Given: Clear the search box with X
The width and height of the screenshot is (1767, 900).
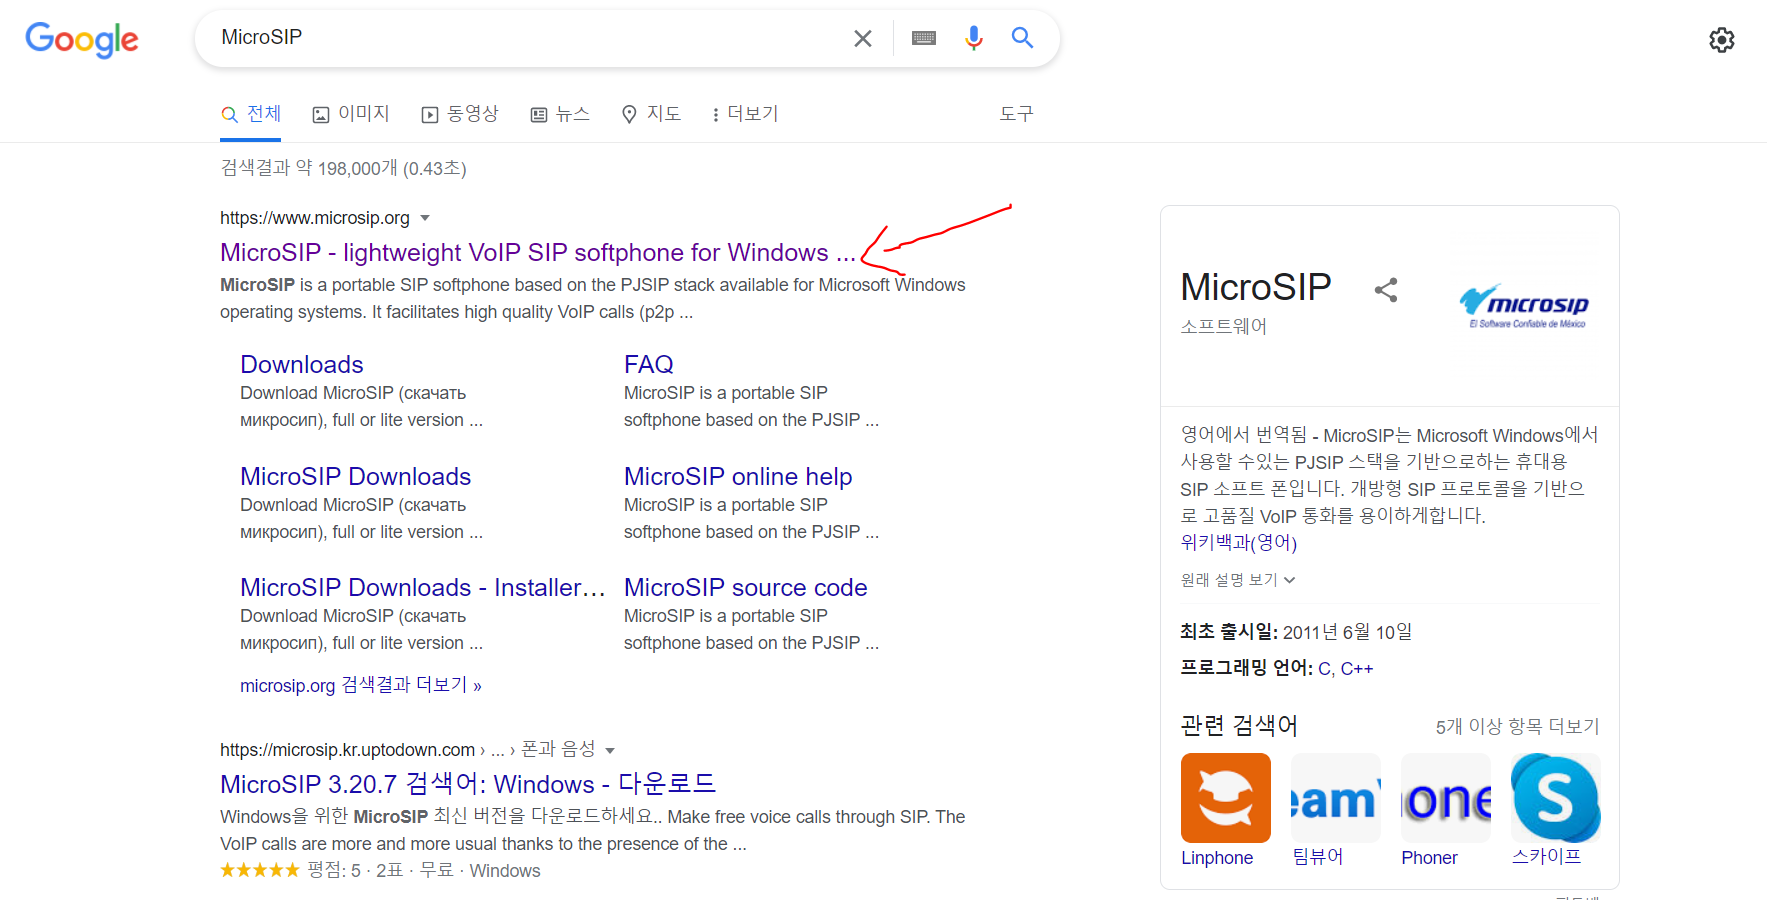Looking at the screenshot, I should click(863, 38).
